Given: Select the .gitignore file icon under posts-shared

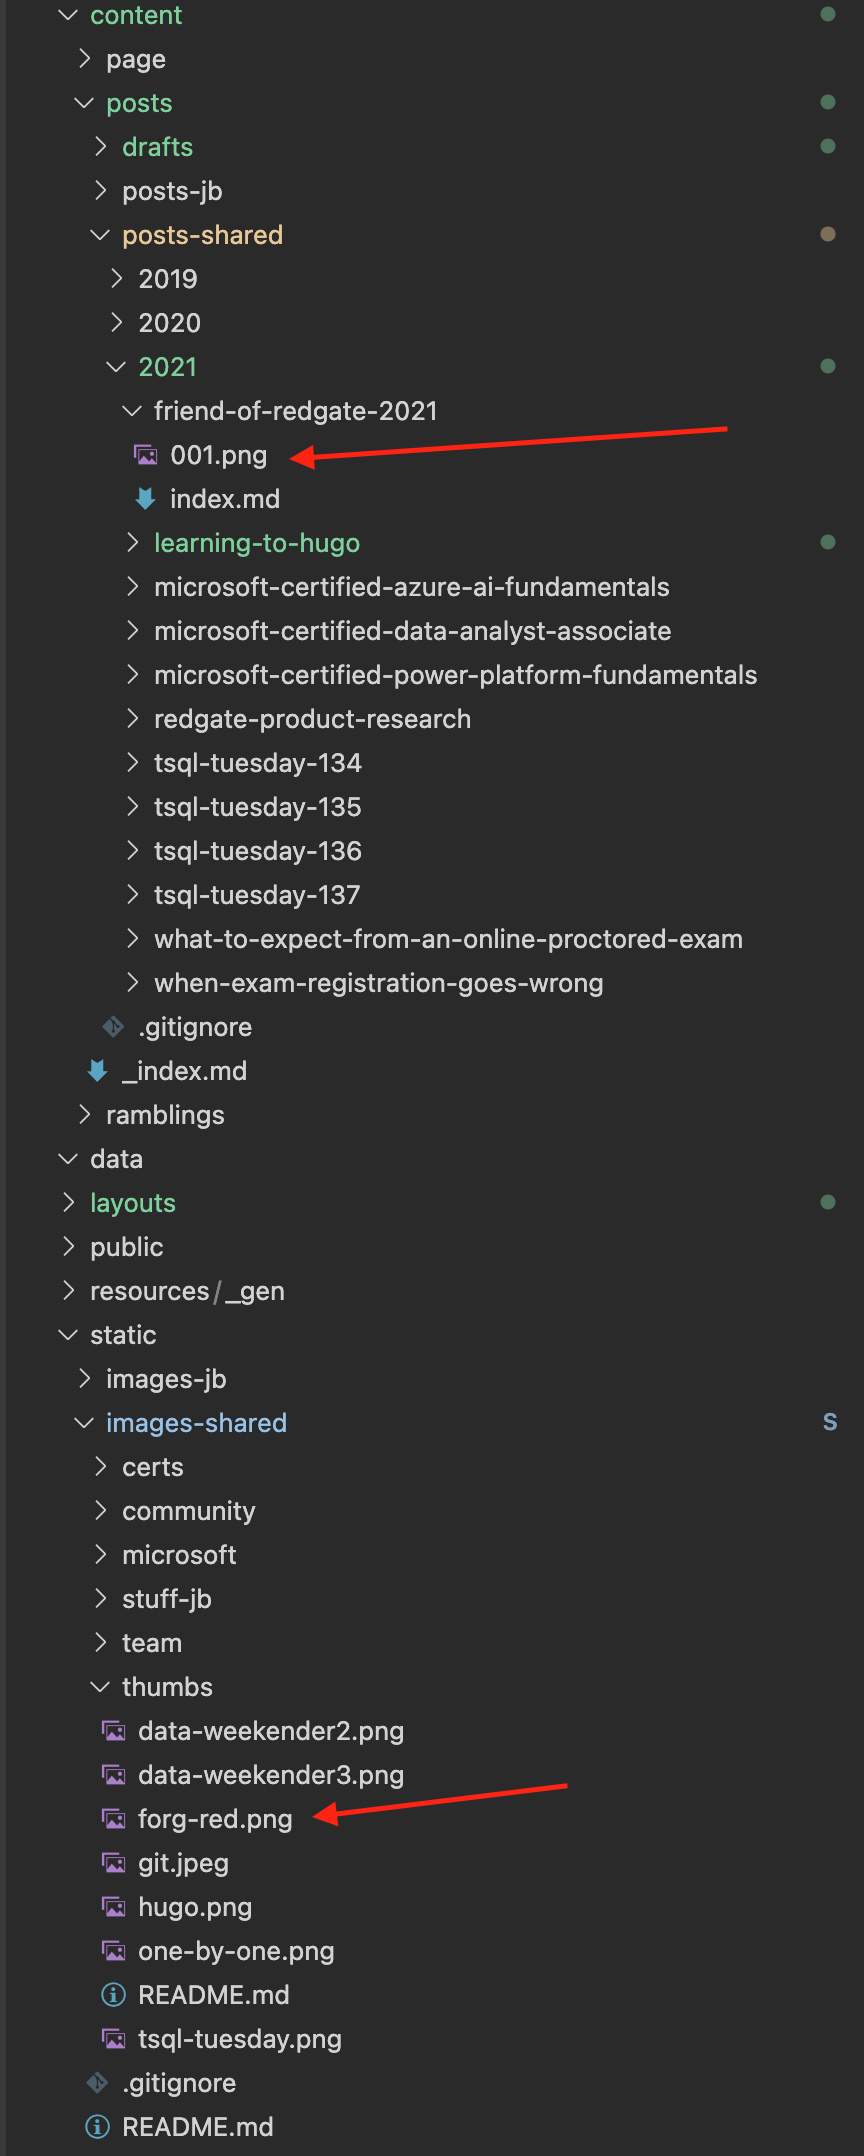Looking at the screenshot, I should point(112,1026).
